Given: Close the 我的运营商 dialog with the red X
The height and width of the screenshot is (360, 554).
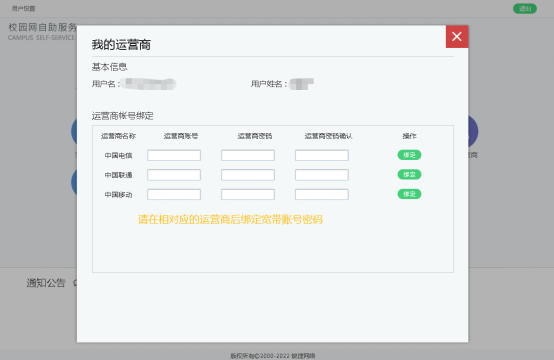Looking at the screenshot, I should 457,36.
